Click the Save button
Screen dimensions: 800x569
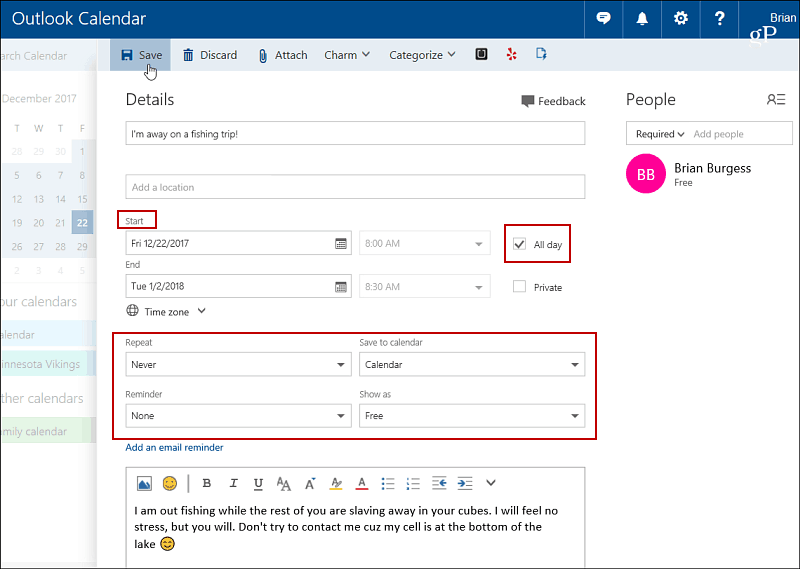141,55
